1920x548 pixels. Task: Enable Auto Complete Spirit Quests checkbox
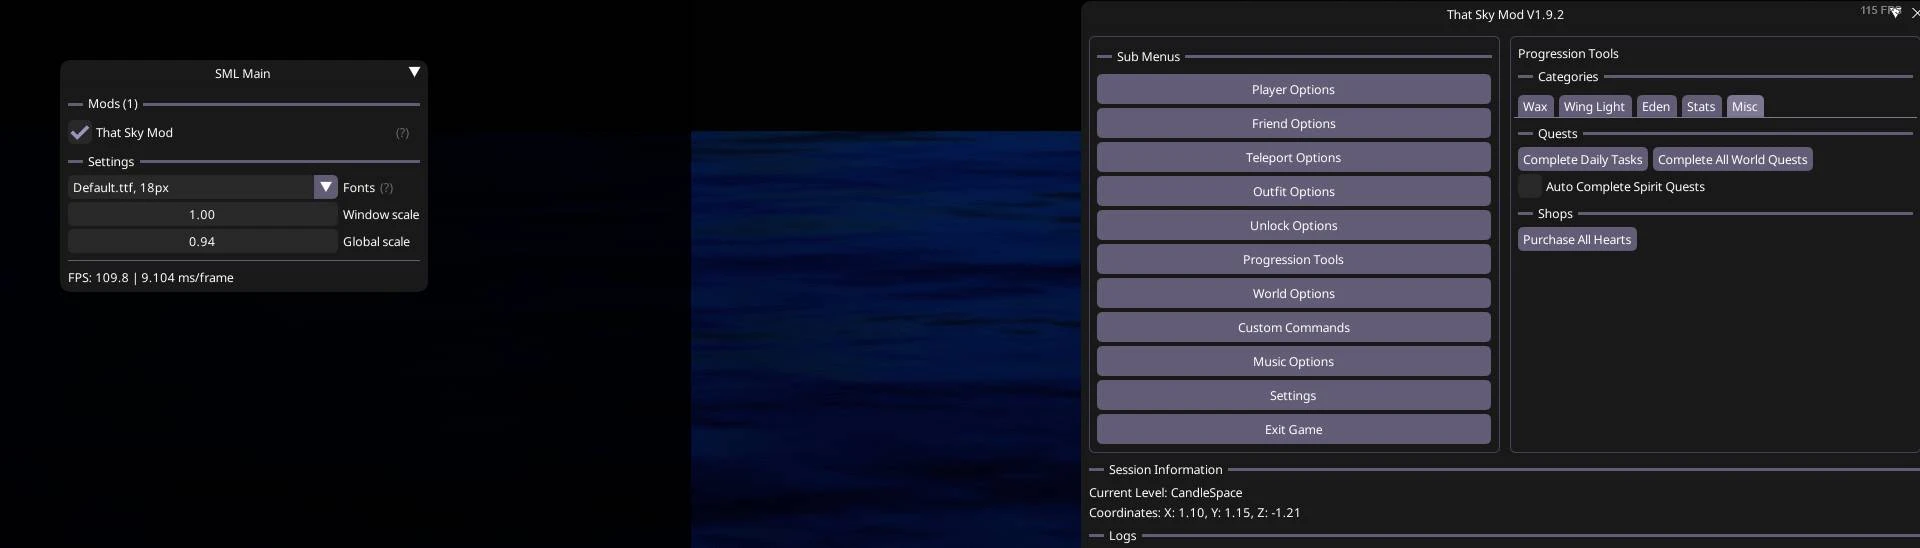tap(1530, 186)
